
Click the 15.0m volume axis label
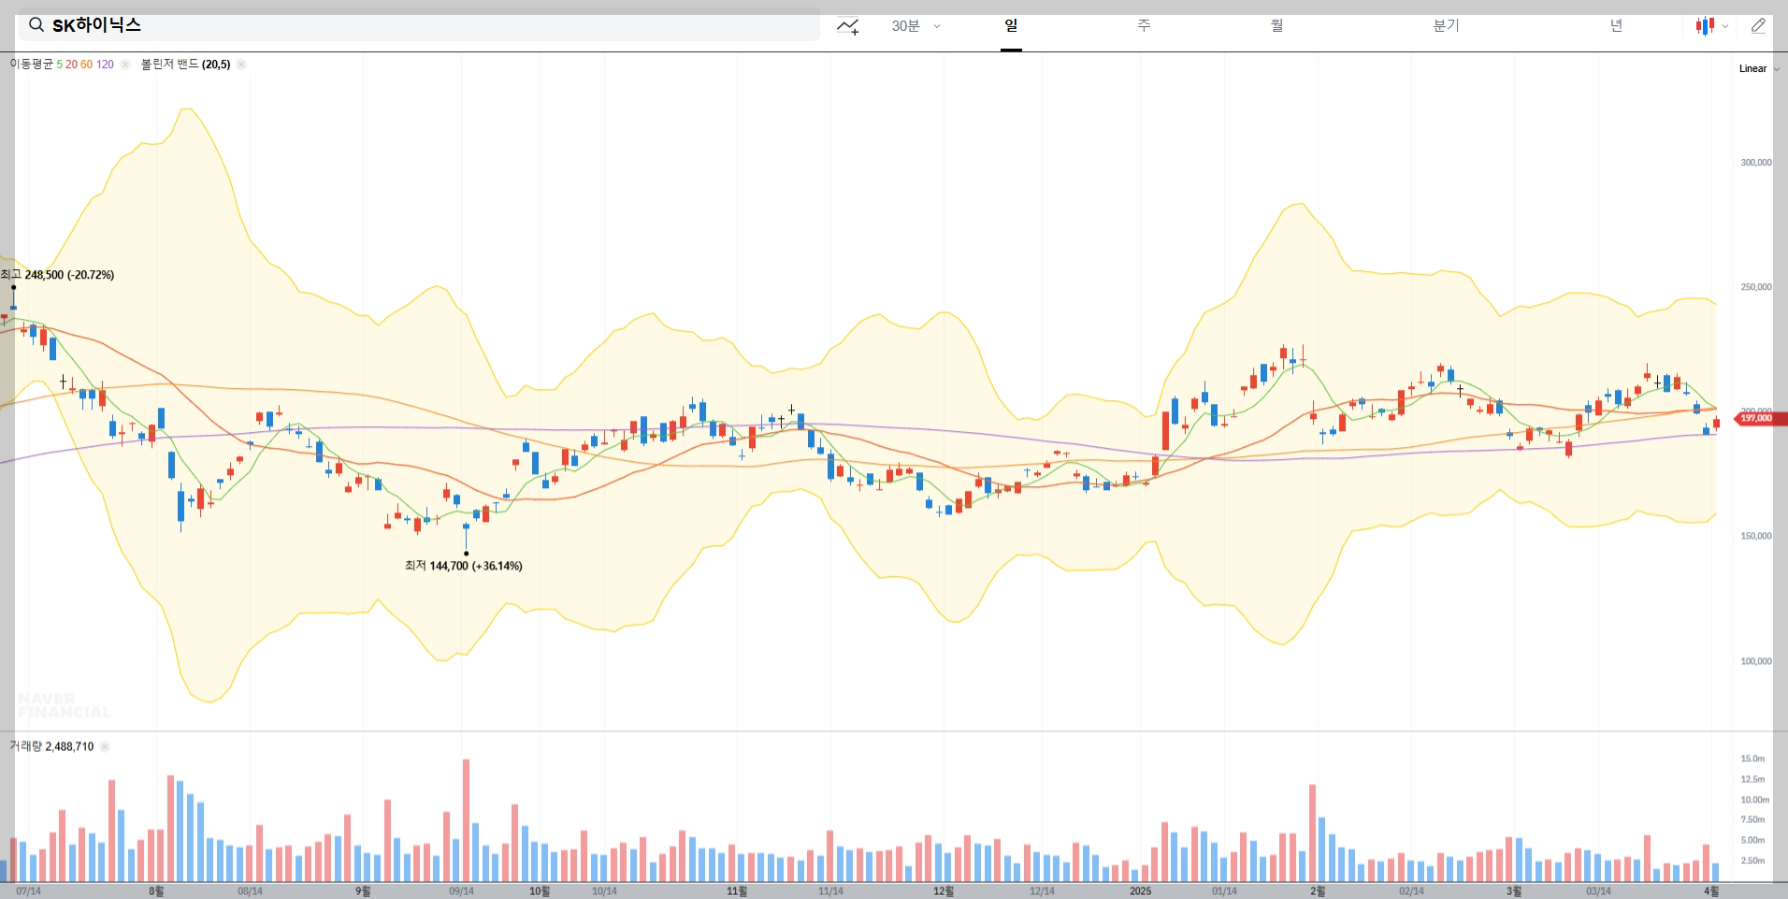coord(1753,759)
